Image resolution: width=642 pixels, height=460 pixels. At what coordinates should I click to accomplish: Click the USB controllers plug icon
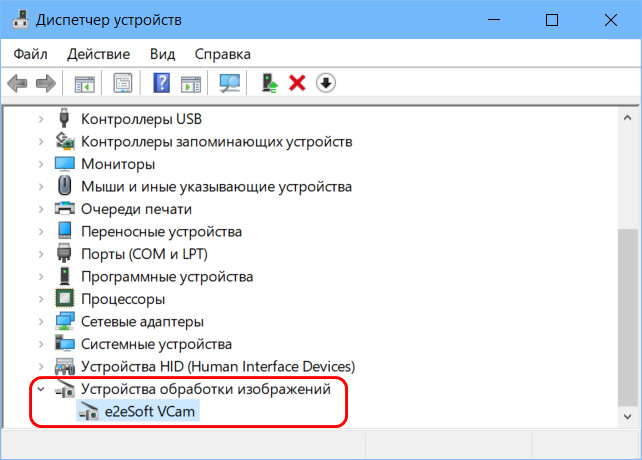coord(64,118)
